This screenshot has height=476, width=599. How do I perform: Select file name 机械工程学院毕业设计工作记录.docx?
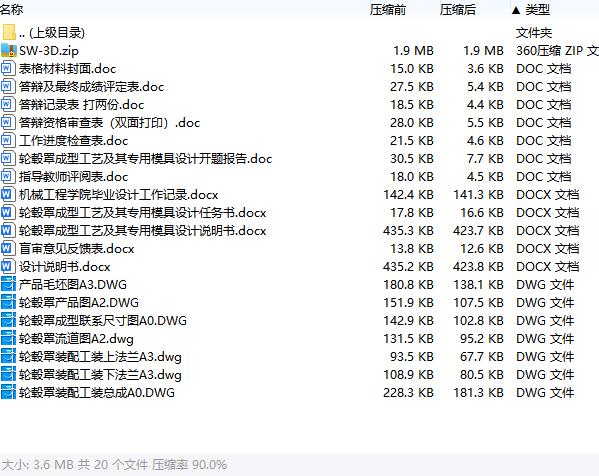(x=118, y=194)
